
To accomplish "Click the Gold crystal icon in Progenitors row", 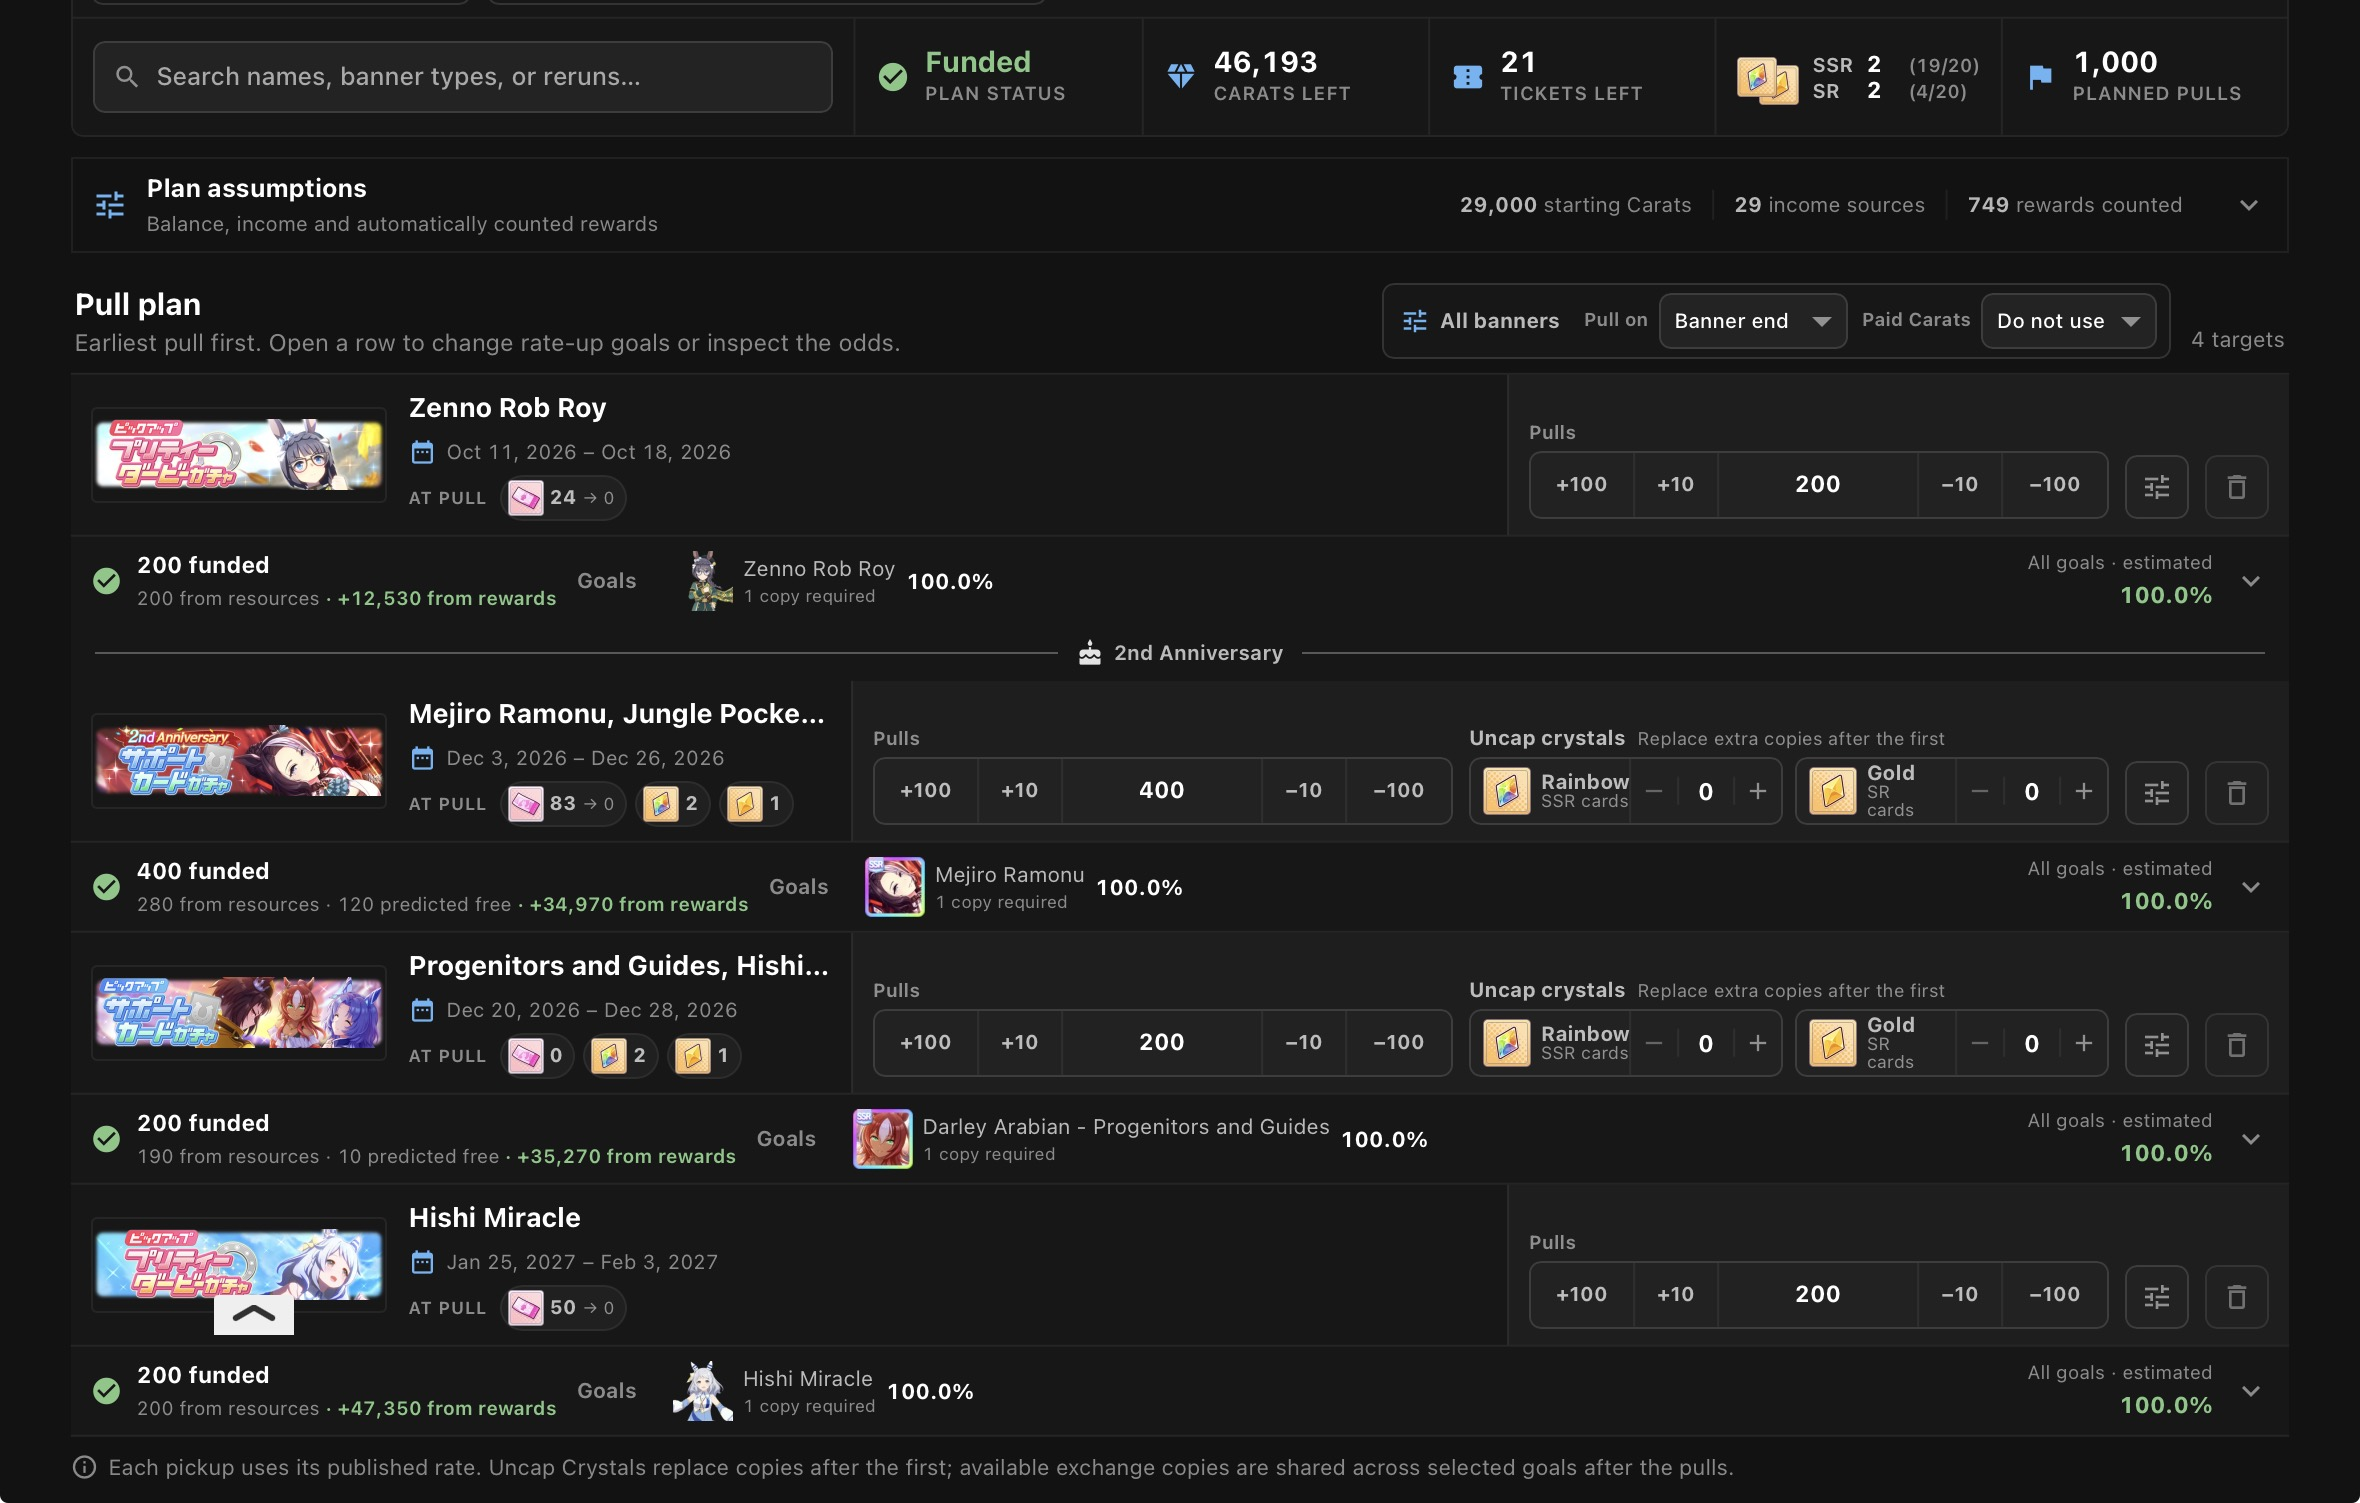I will point(1833,1043).
